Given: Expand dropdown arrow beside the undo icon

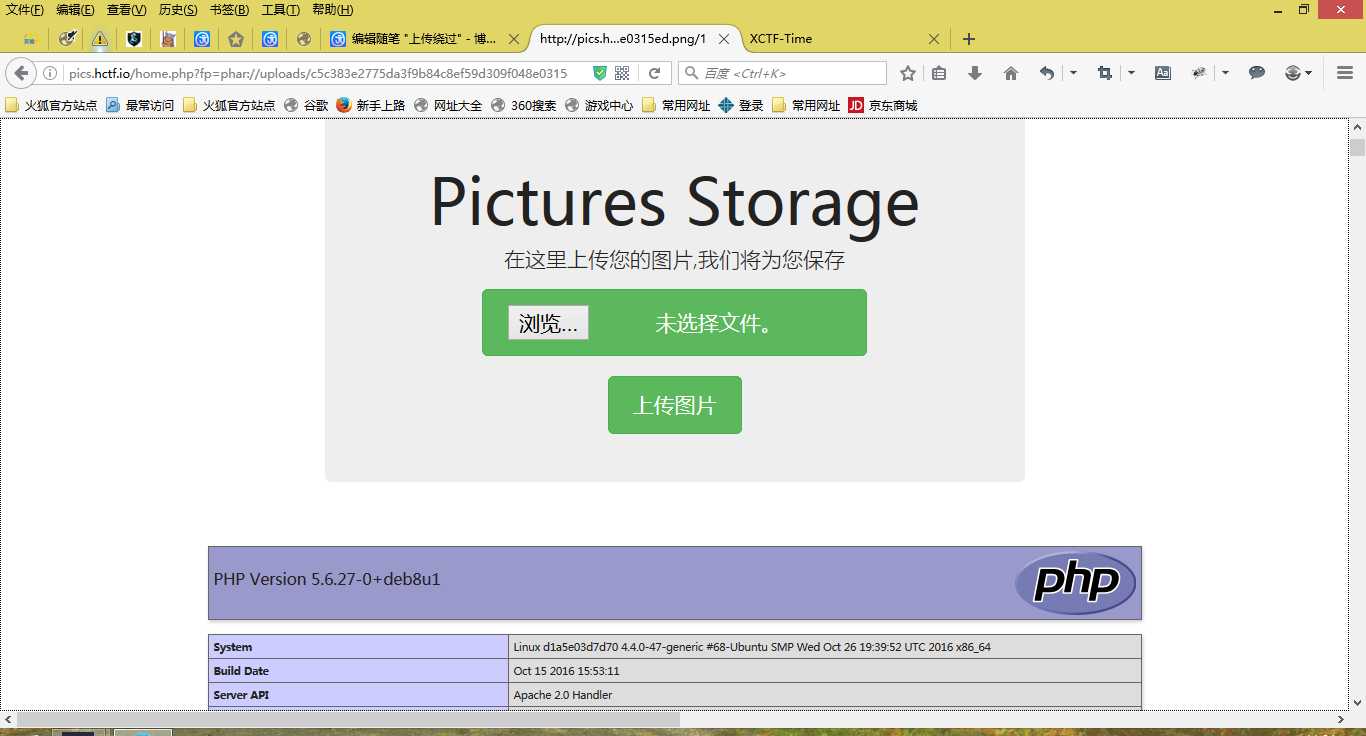Looking at the screenshot, I should (x=1073, y=73).
